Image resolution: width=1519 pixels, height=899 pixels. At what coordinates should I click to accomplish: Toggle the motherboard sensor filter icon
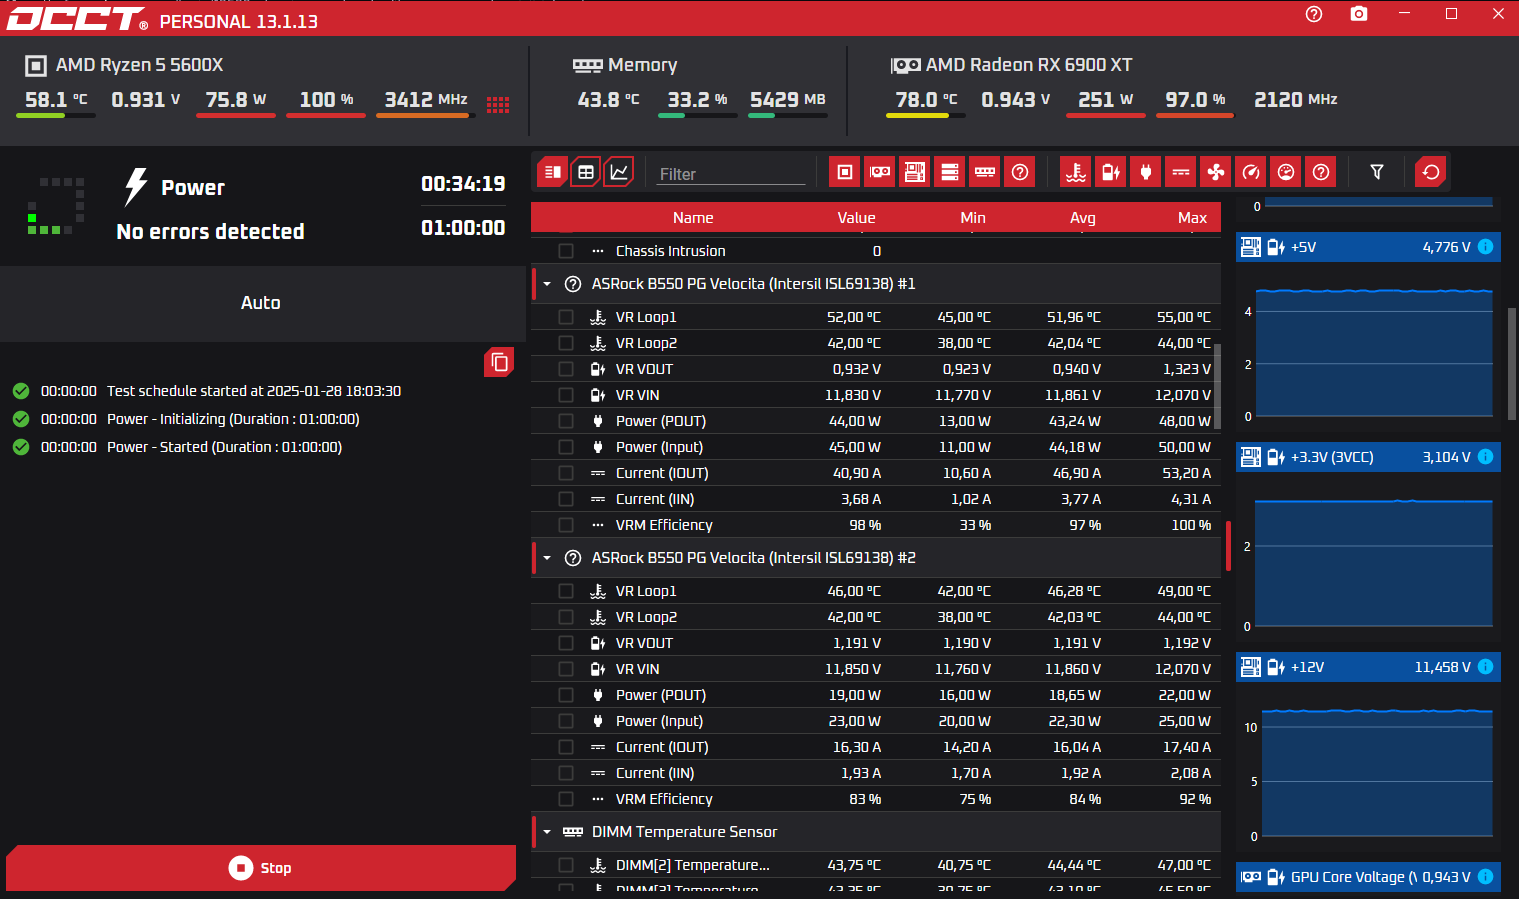point(915,172)
